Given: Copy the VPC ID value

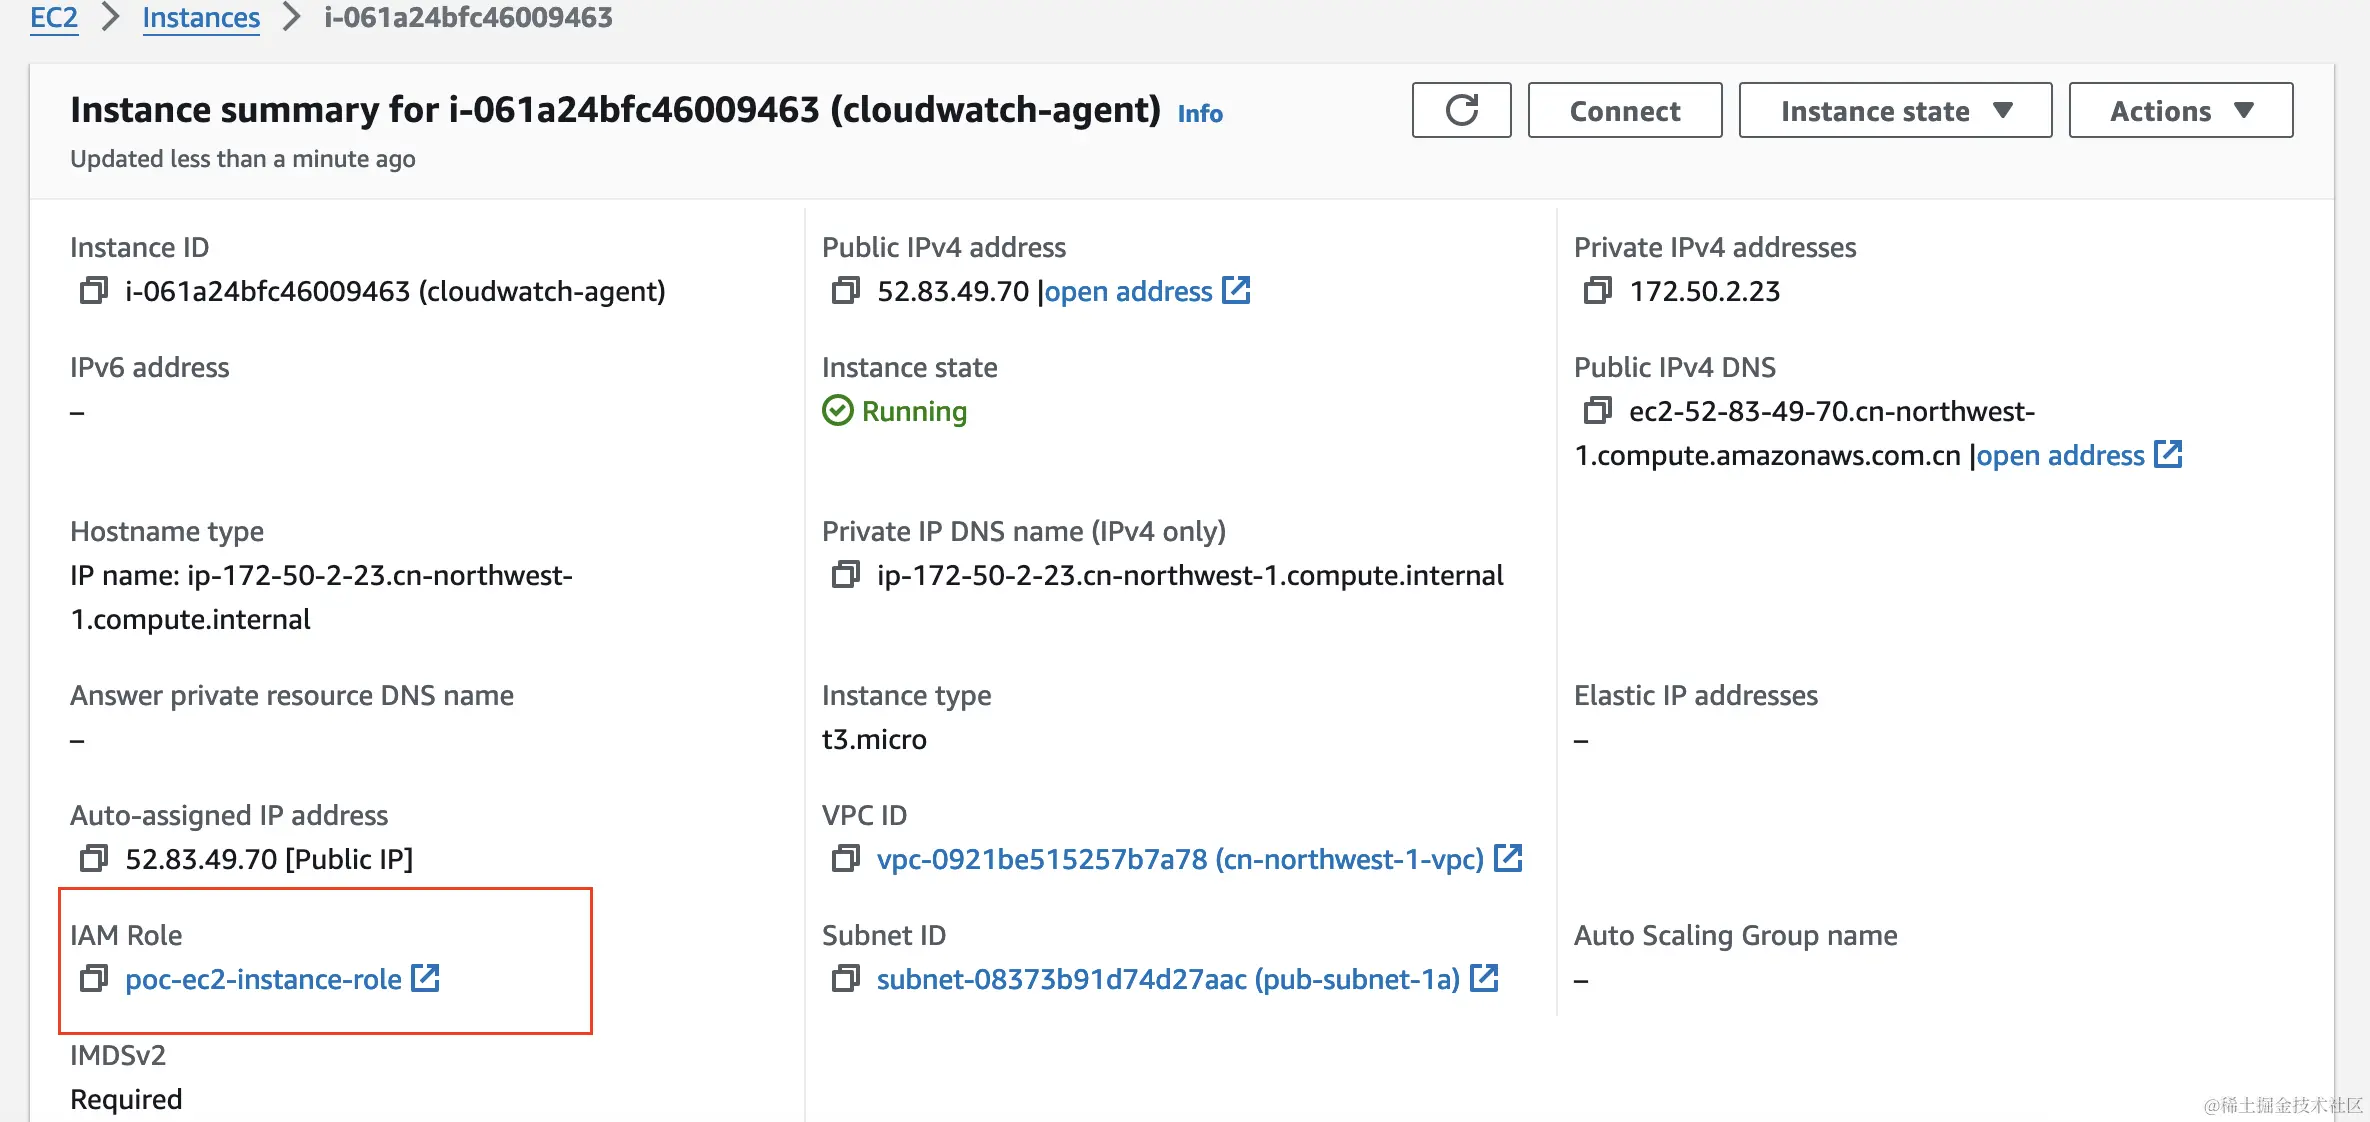Looking at the screenshot, I should point(845,859).
